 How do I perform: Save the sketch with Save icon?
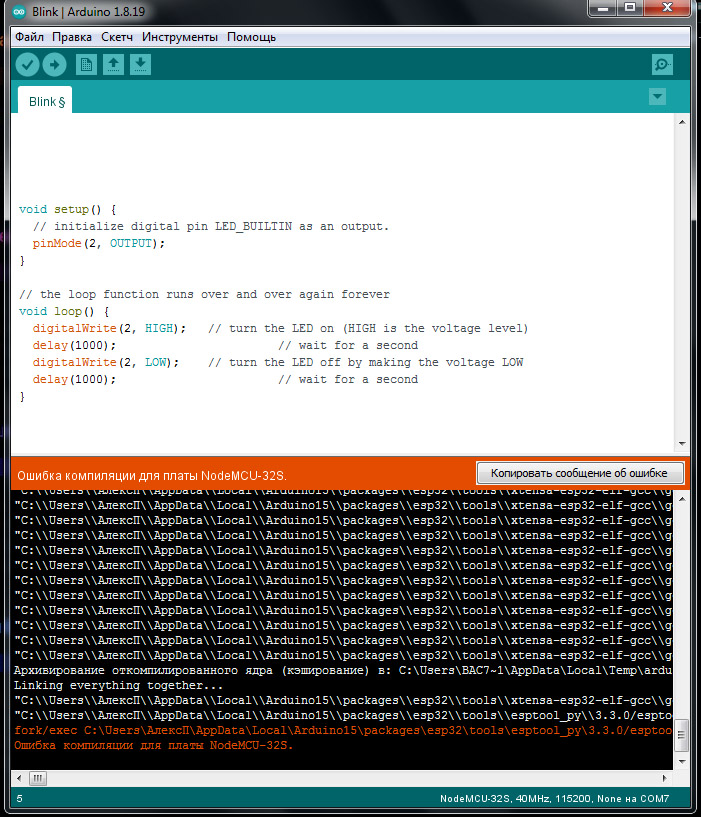pos(140,65)
